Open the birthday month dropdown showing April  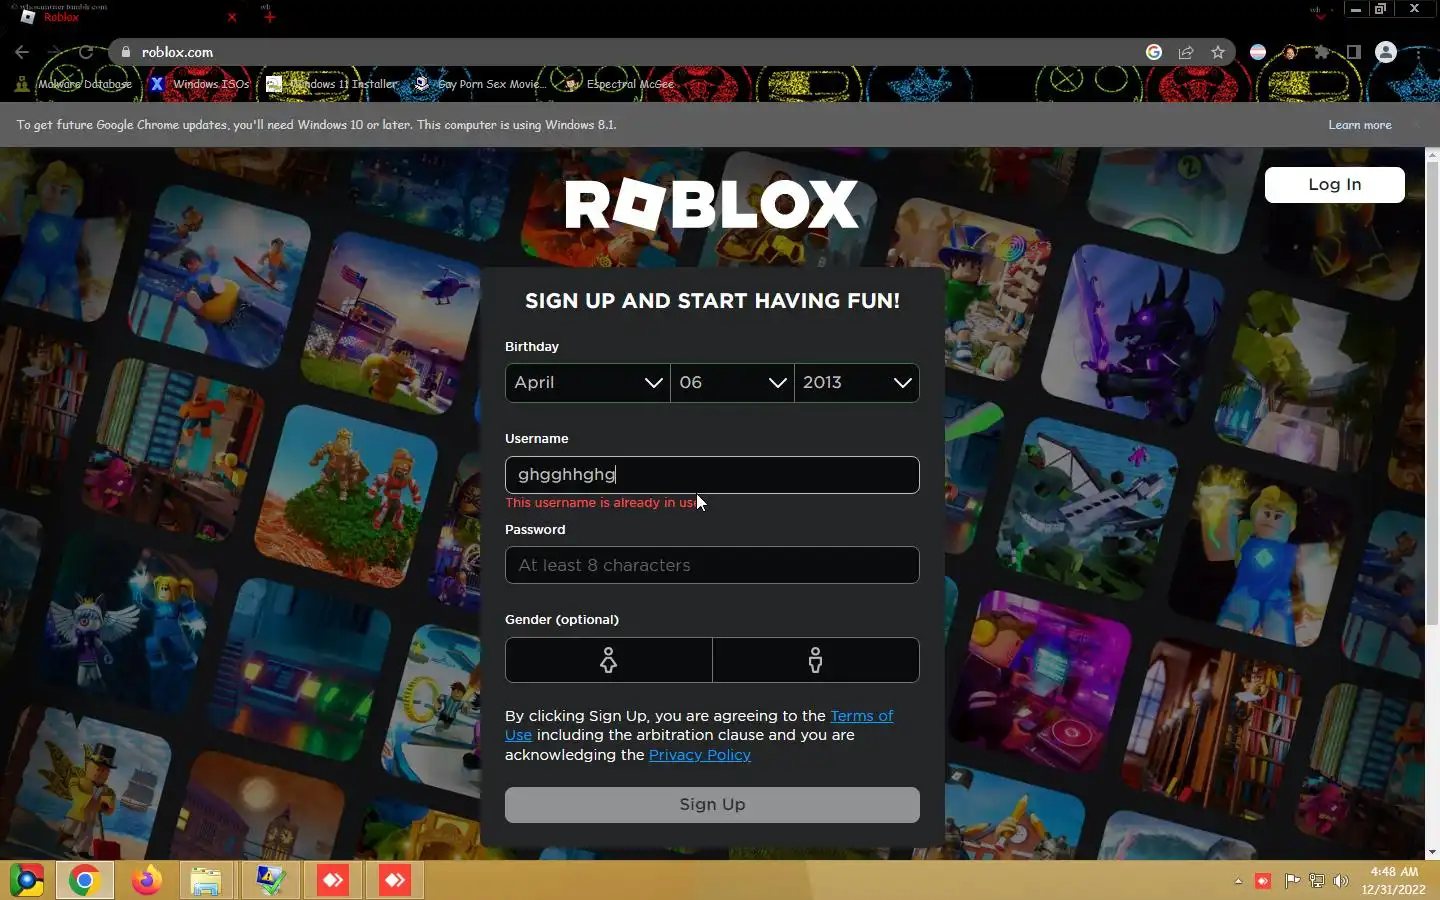pos(587,383)
